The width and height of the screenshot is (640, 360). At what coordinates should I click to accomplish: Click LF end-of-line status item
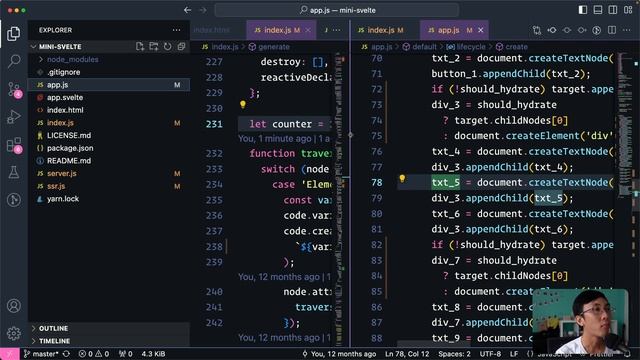point(514,354)
